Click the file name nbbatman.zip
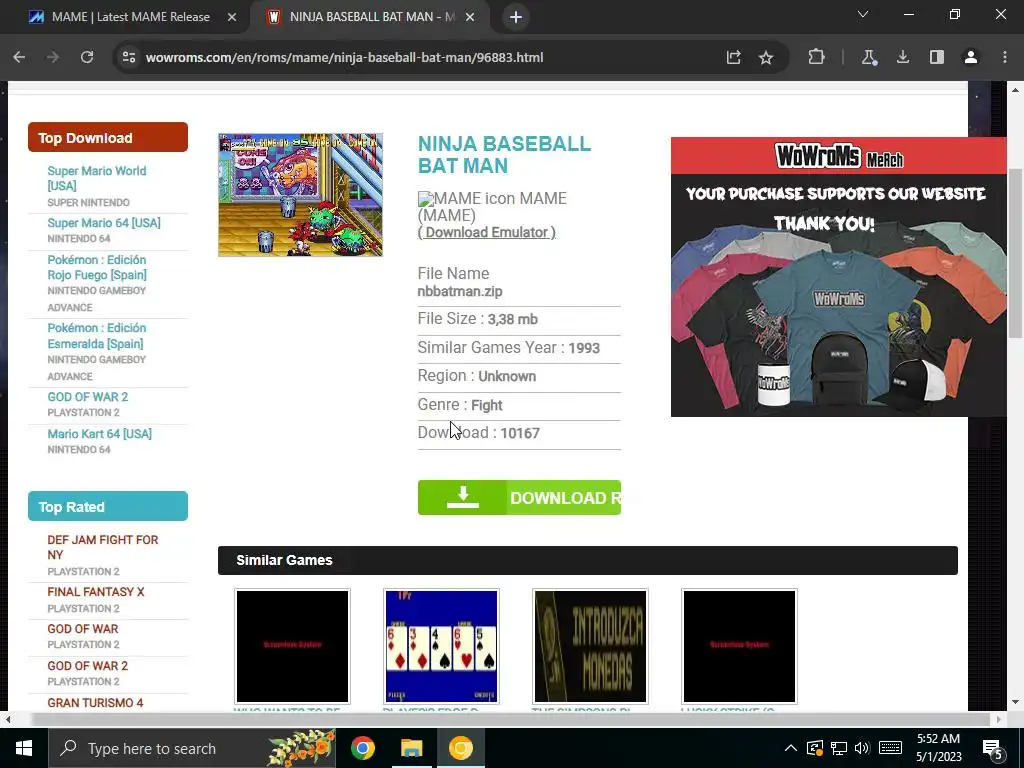Viewport: 1024px width, 768px height. click(x=460, y=291)
